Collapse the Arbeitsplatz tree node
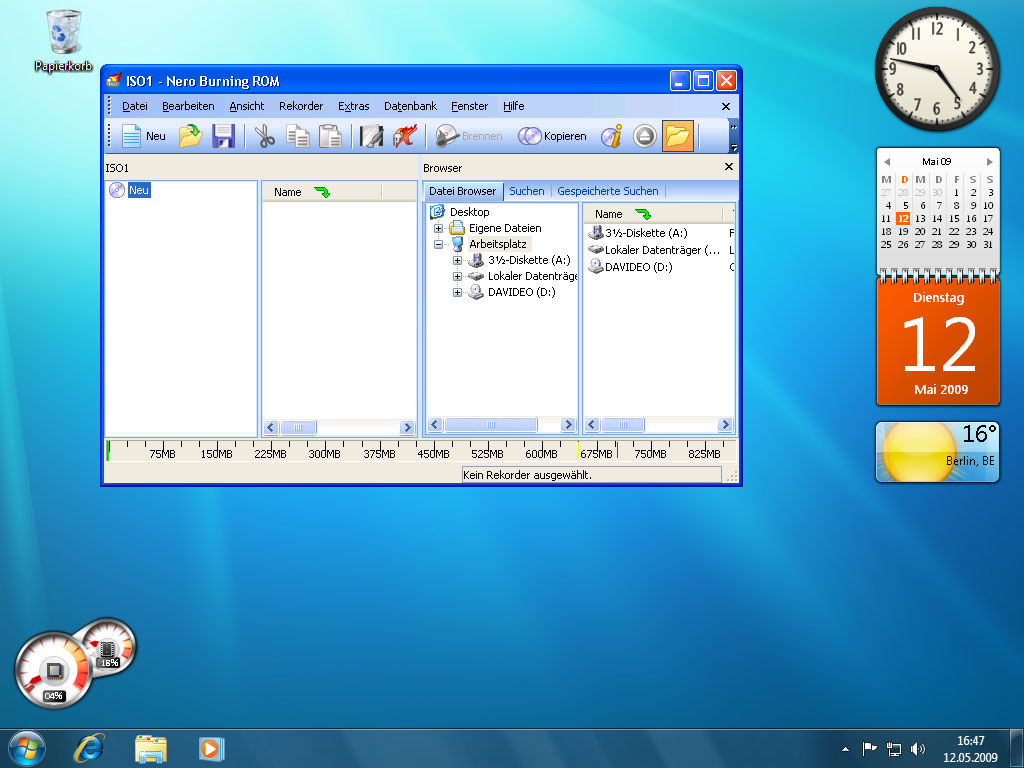This screenshot has height=768, width=1024. pyautogui.click(x=439, y=244)
